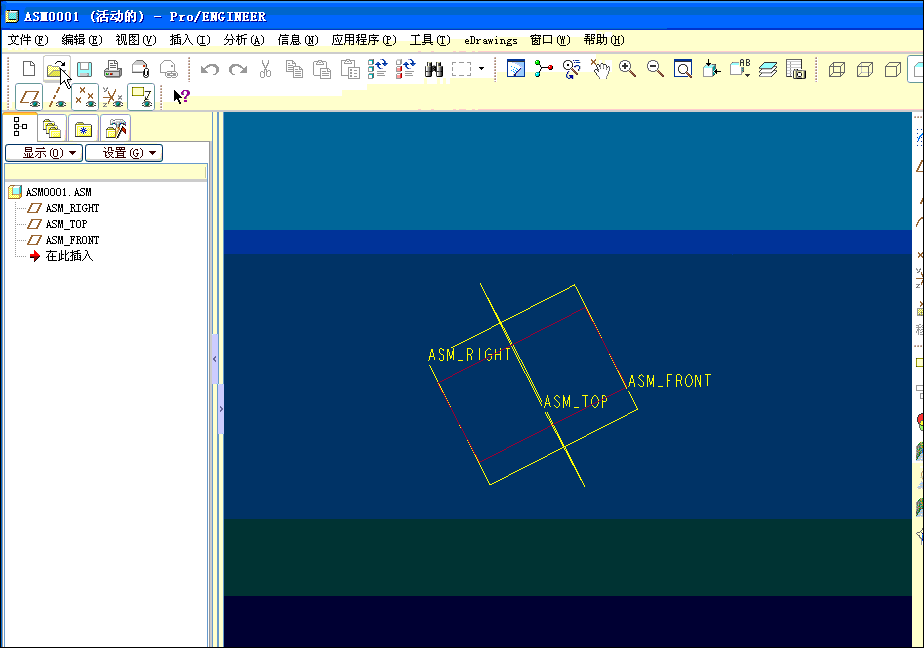Open the Layers icon
Viewport: 924px width, 648px height.
[768, 70]
